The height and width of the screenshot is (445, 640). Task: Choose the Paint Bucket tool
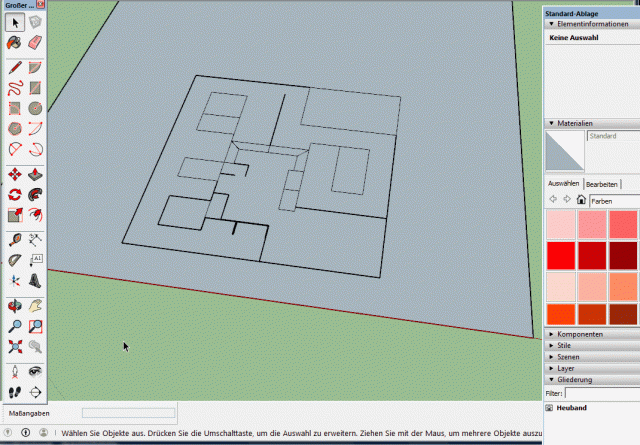pos(15,43)
